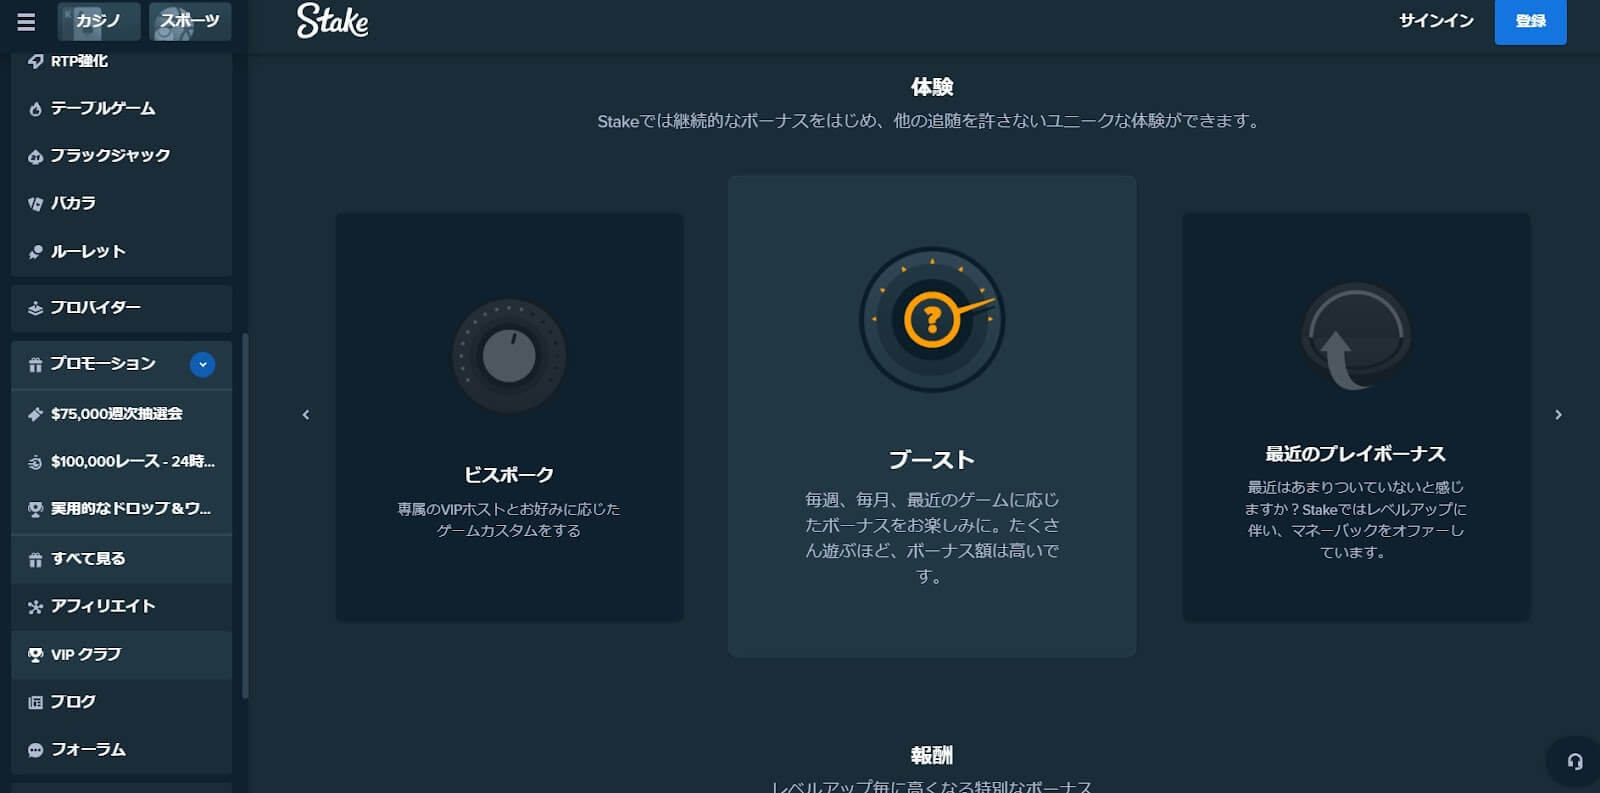Click the ビスポーク dial knob icon

(509, 356)
